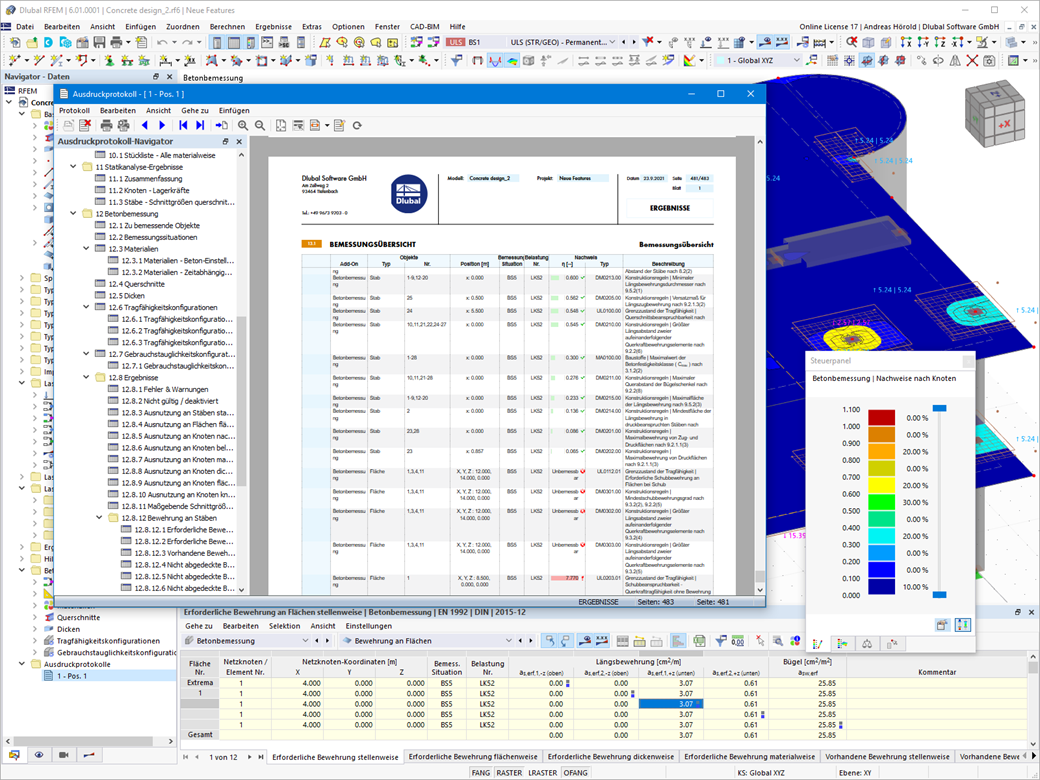Click the print icon in Ausdruckprotokoll toolbar
The height and width of the screenshot is (780, 1040).
pos(106,125)
